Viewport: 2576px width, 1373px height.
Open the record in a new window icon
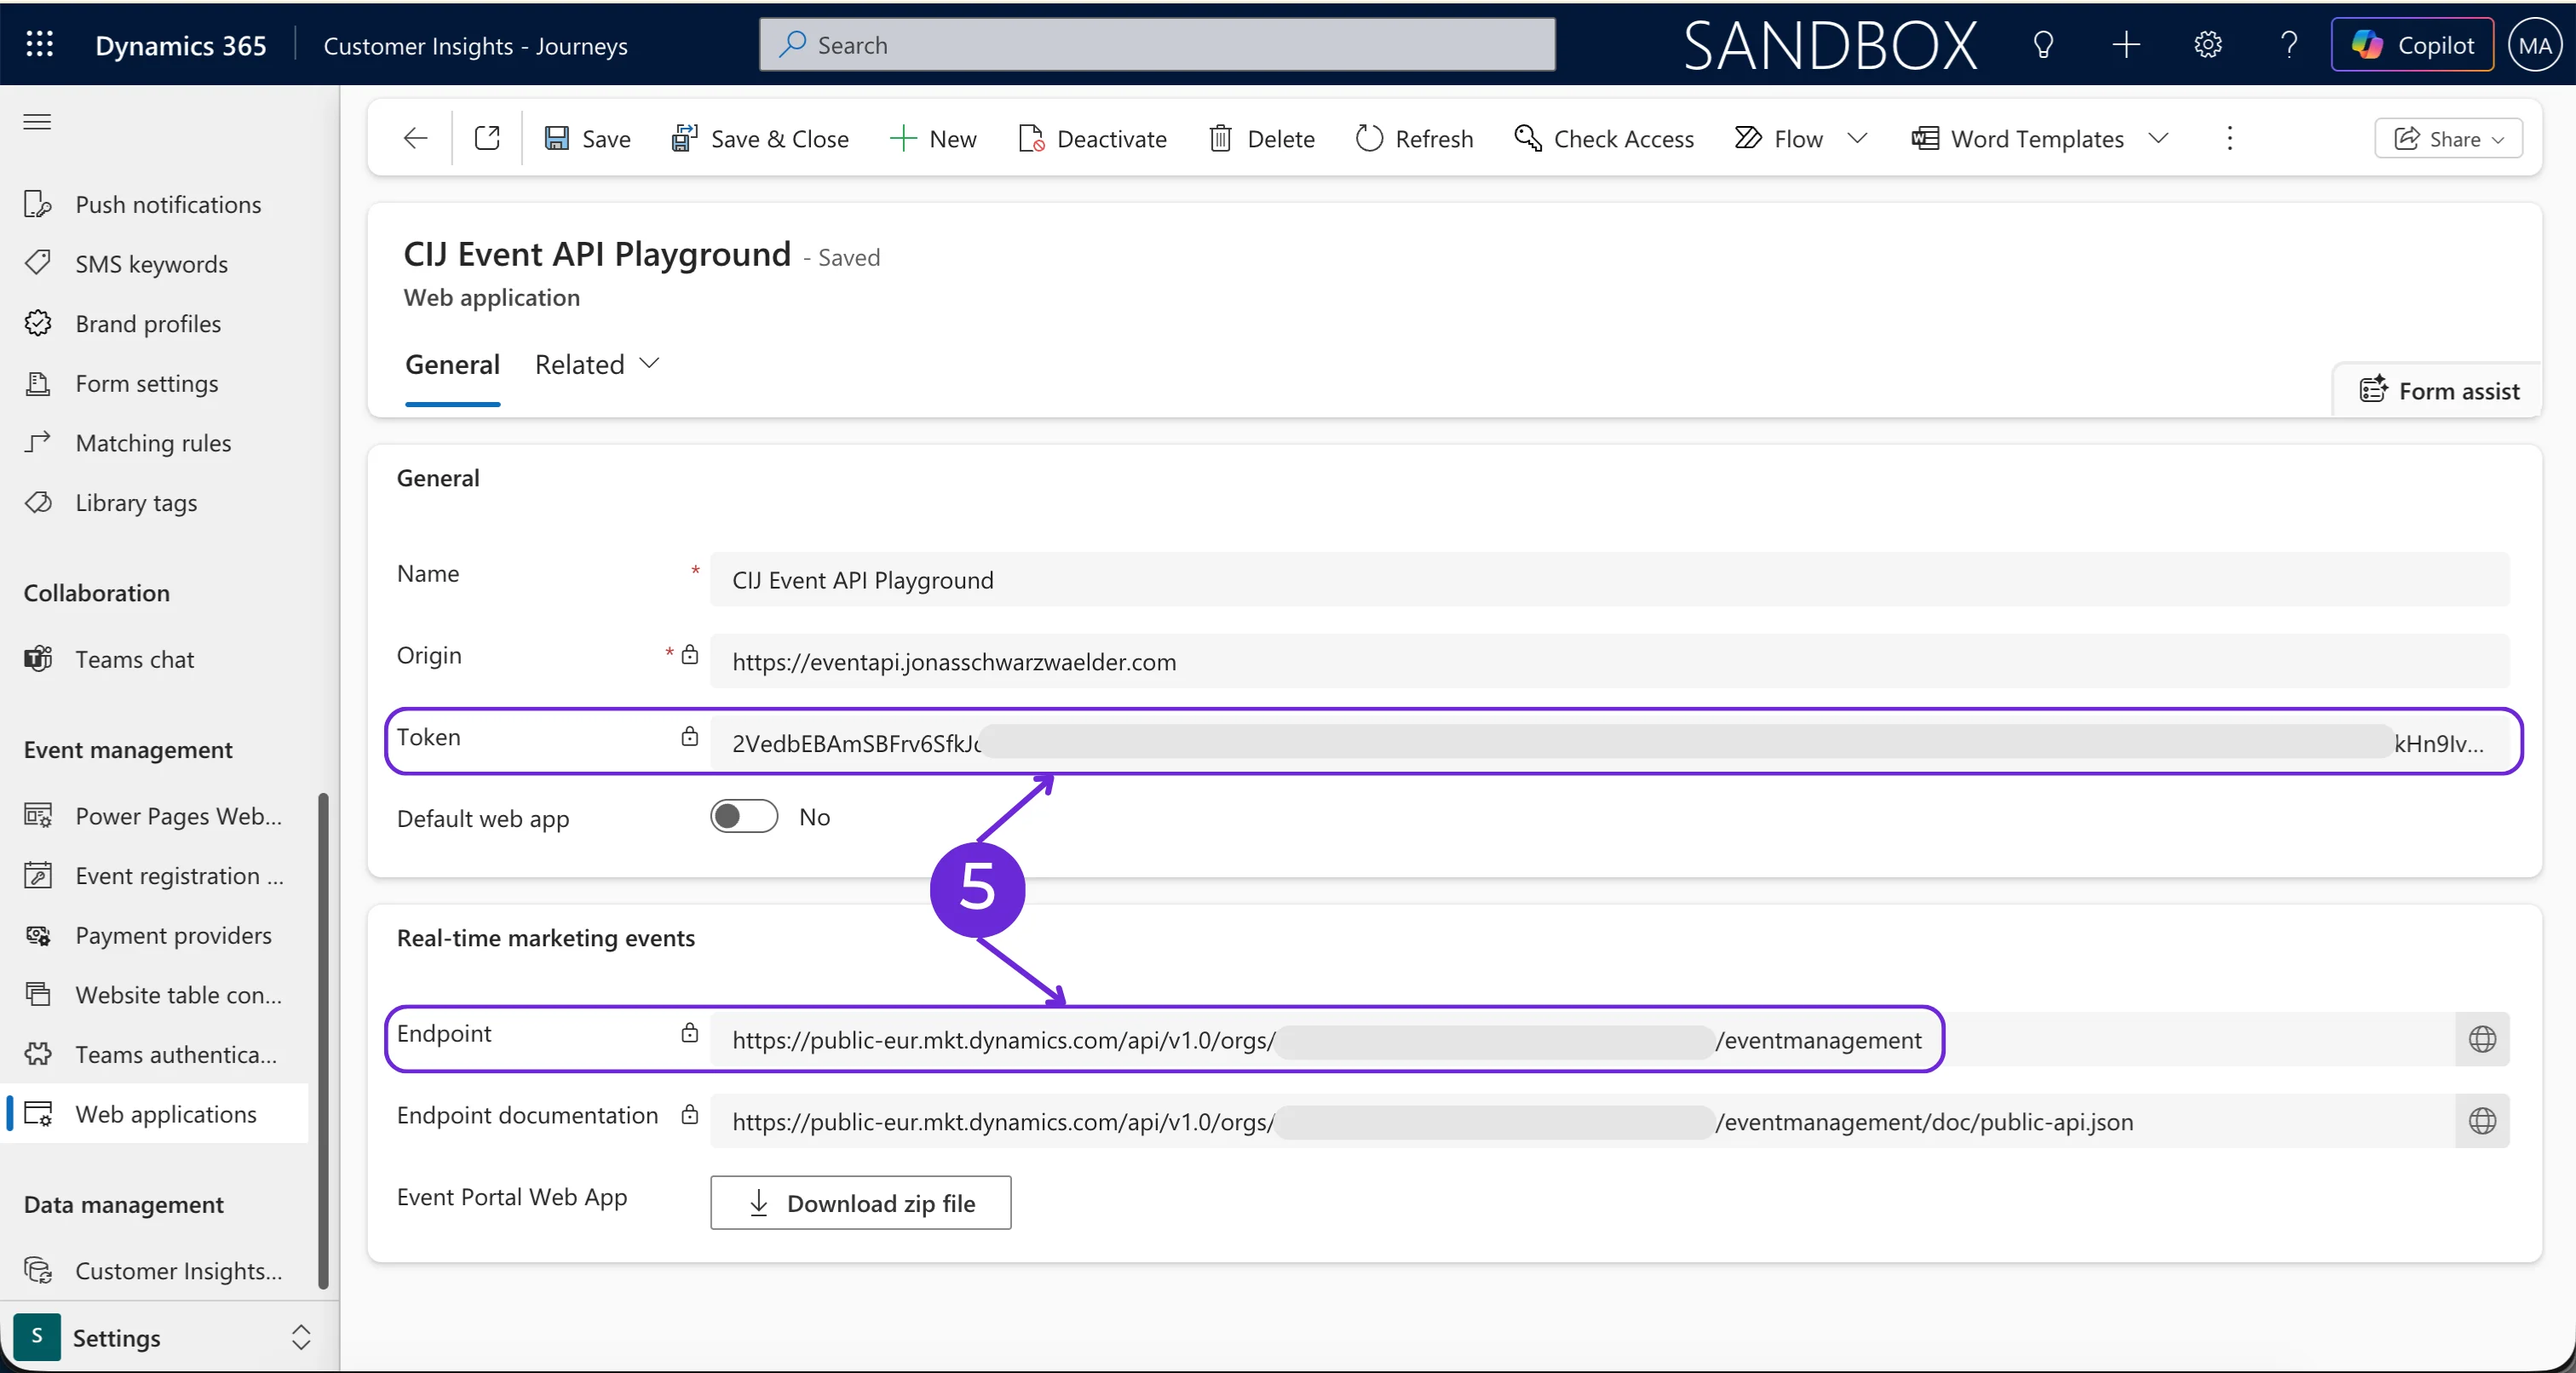487,138
